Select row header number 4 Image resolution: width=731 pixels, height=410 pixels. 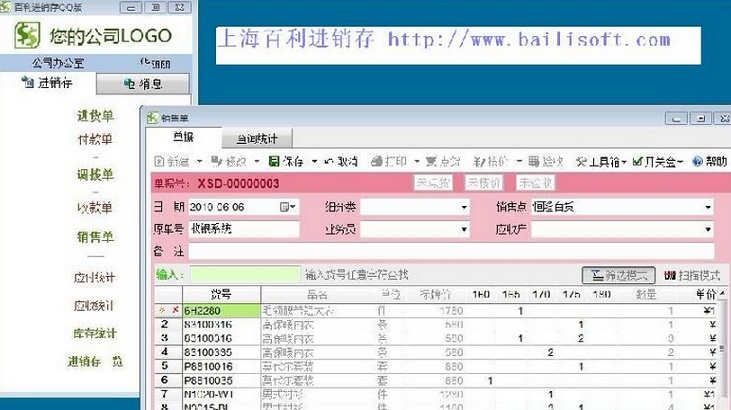[164, 352]
